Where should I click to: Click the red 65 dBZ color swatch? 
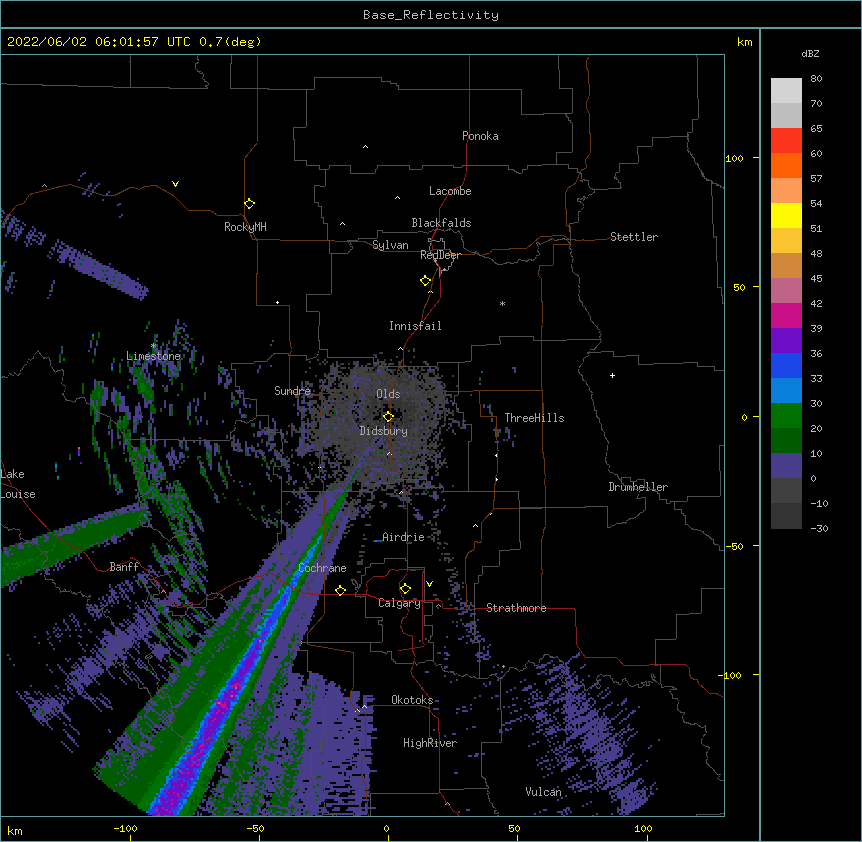click(786, 140)
